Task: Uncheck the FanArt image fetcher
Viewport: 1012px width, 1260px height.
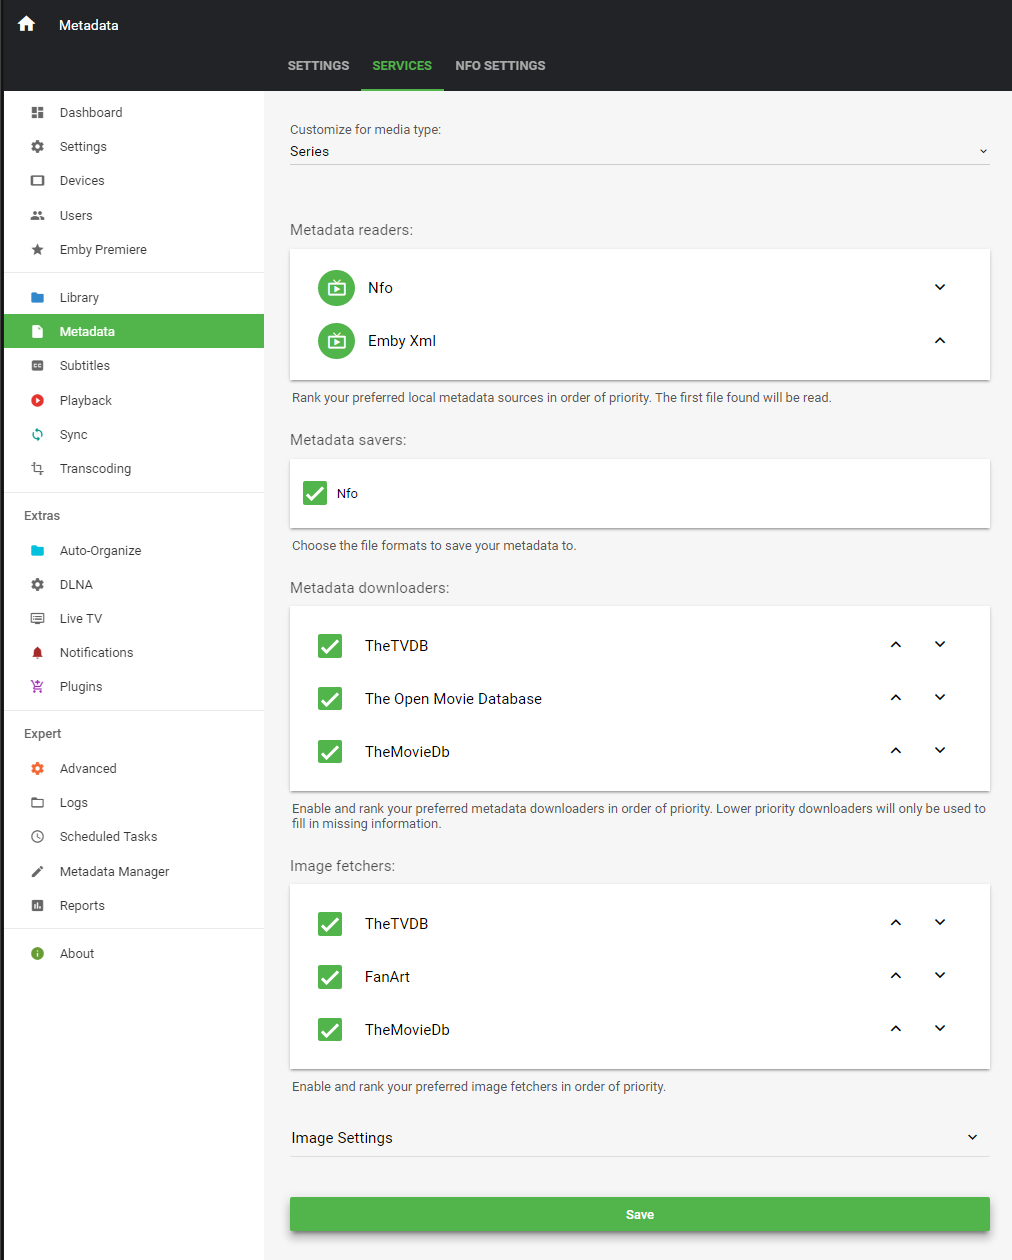Action: click(x=330, y=977)
